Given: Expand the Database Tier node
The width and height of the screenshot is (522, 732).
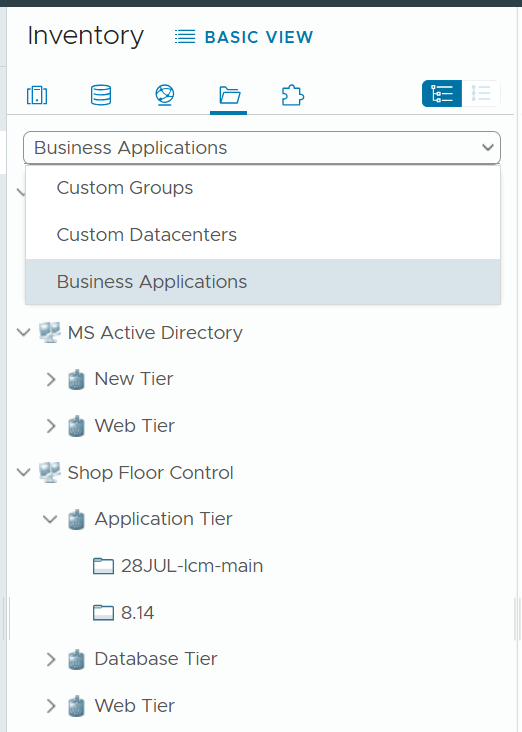Looking at the screenshot, I should (x=51, y=659).
